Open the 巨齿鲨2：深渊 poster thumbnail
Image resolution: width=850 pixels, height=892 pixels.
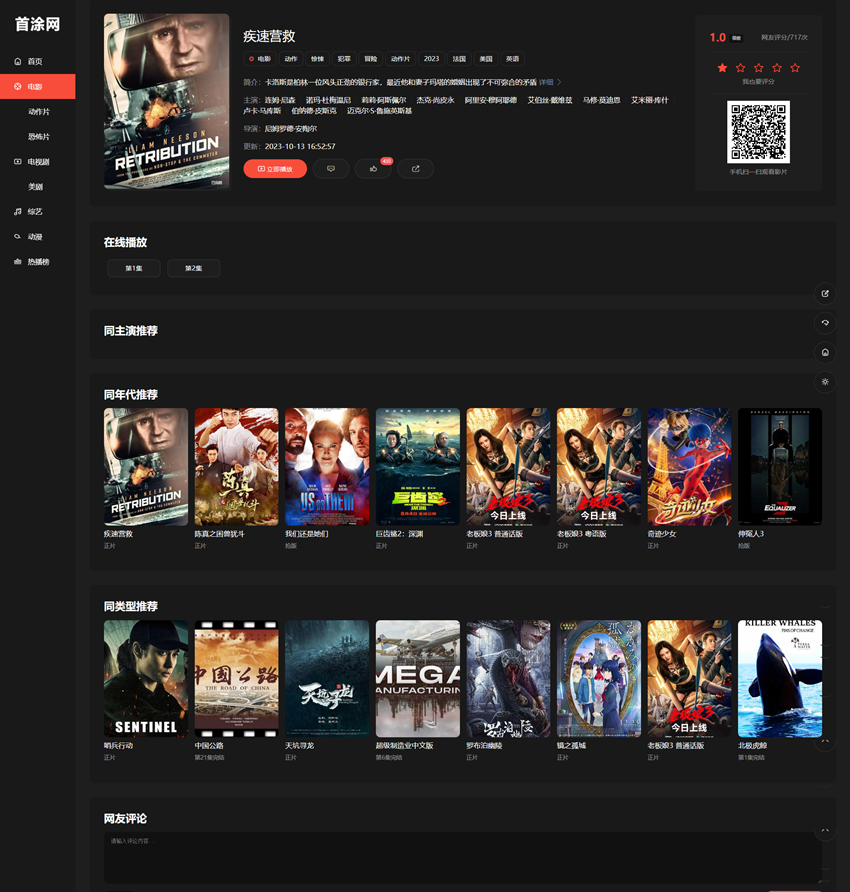(x=417, y=466)
